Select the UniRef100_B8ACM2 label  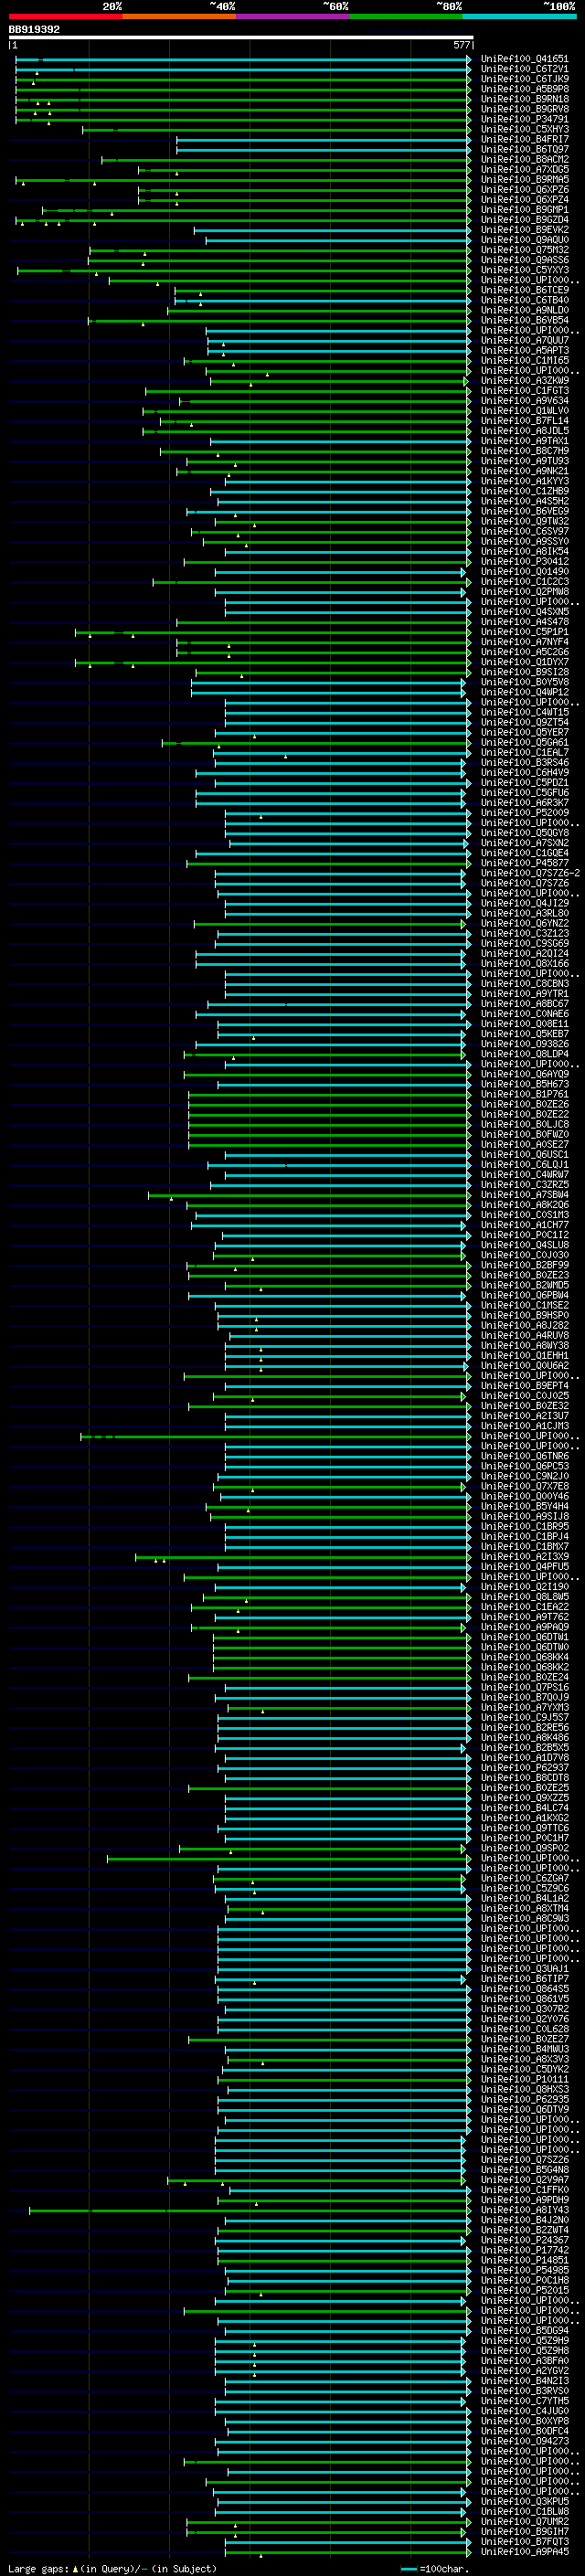525,160
